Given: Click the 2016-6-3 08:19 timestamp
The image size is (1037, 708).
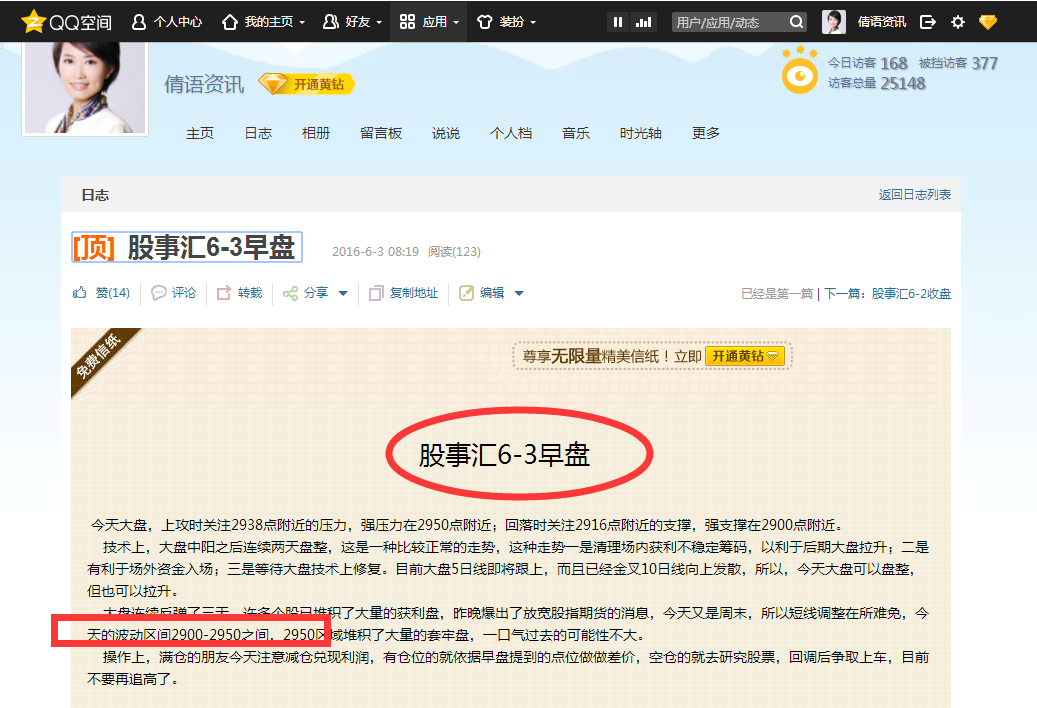Looking at the screenshot, I should [375, 251].
